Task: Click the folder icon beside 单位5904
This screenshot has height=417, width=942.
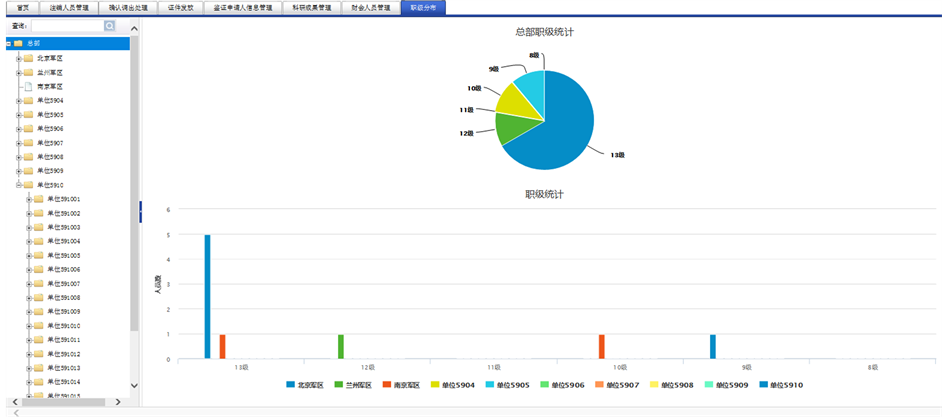Action: pyautogui.click(x=28, y=101)
